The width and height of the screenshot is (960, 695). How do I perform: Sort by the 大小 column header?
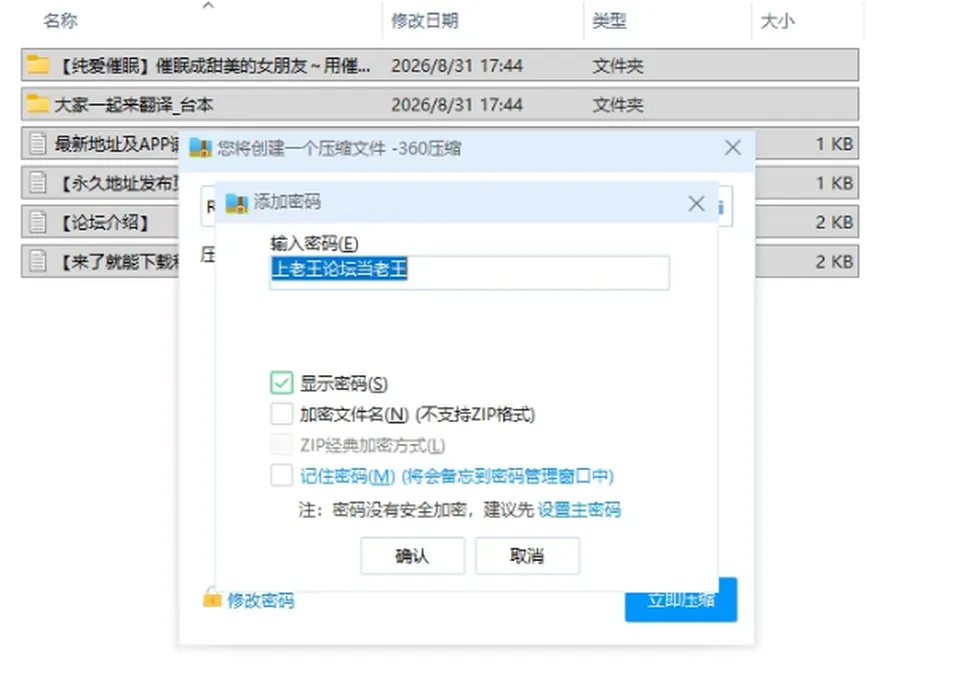pyautogui.click(x=778, y=21)
